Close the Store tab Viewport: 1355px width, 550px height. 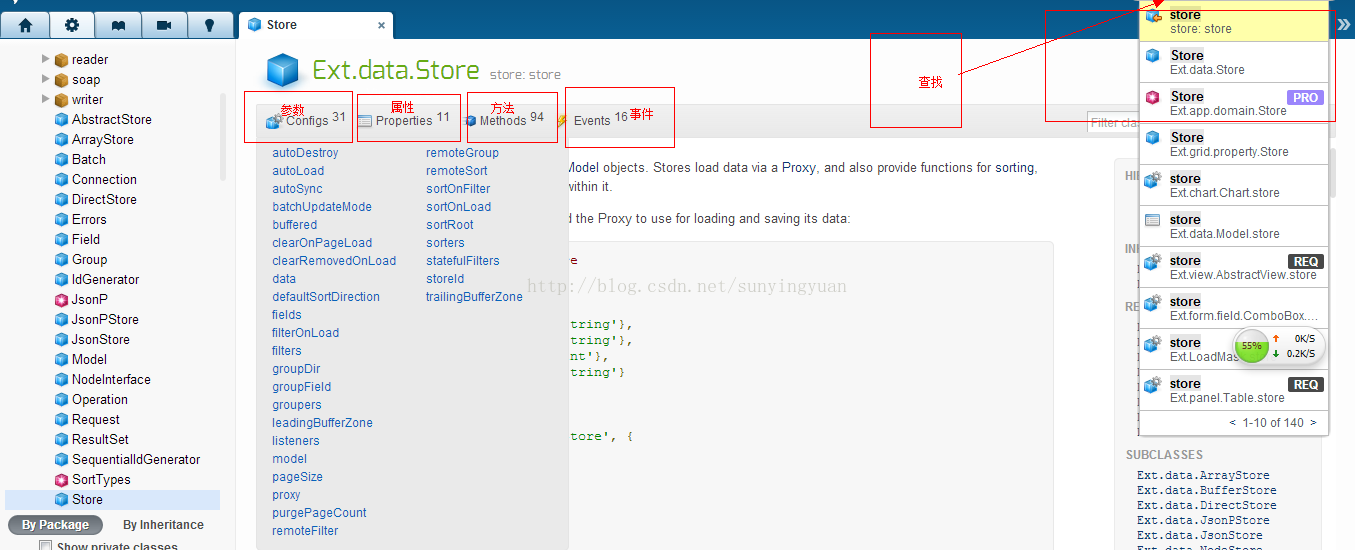click(381, 26)
